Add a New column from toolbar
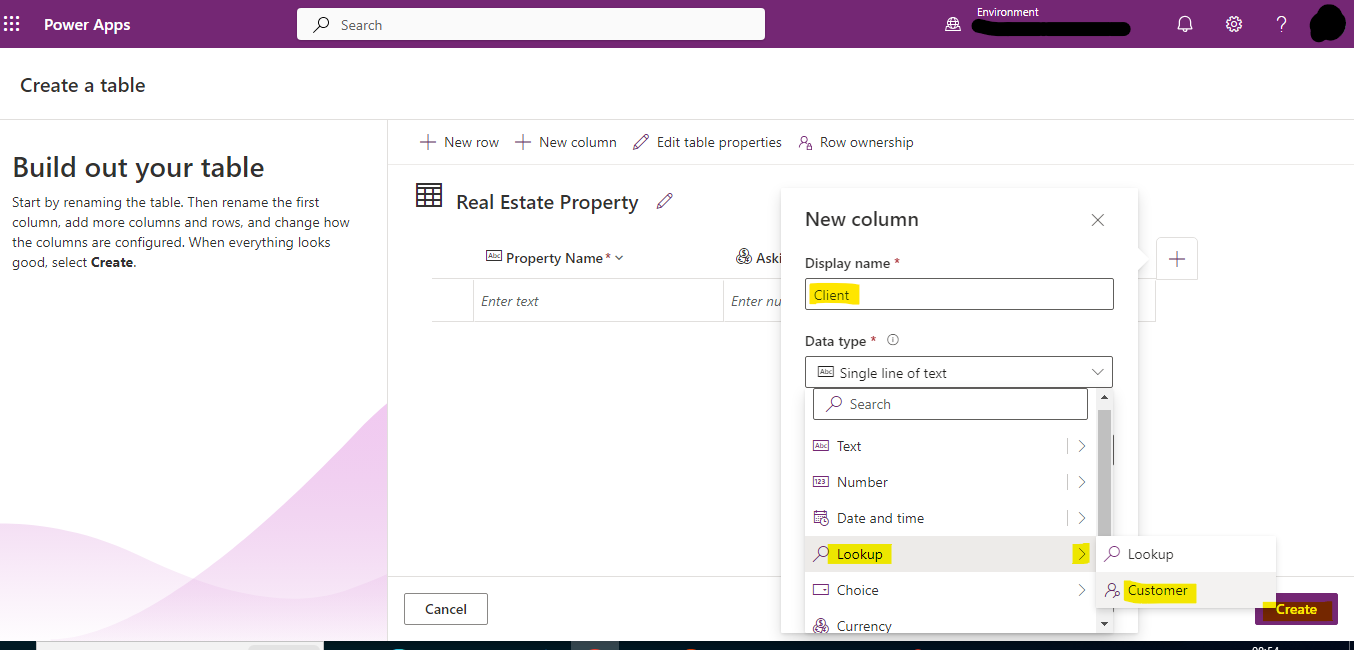Viewport: 1354px width, 650px height. click(x=566, y=142)
